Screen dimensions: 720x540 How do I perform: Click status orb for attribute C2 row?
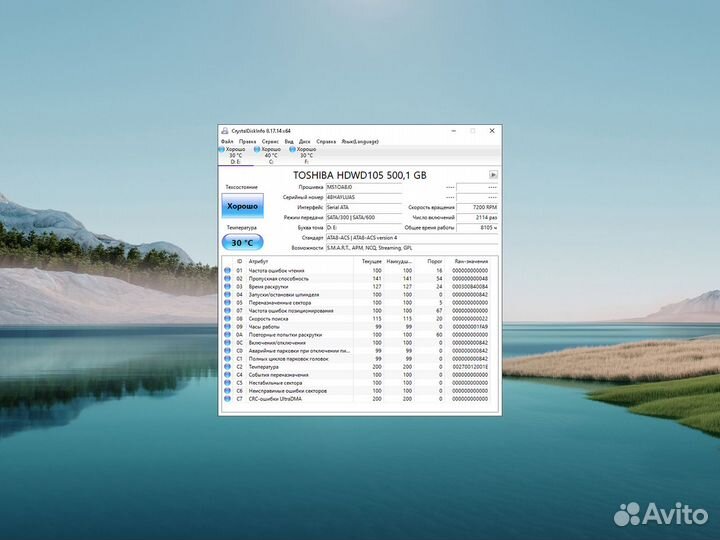click(x=227, y=367)
